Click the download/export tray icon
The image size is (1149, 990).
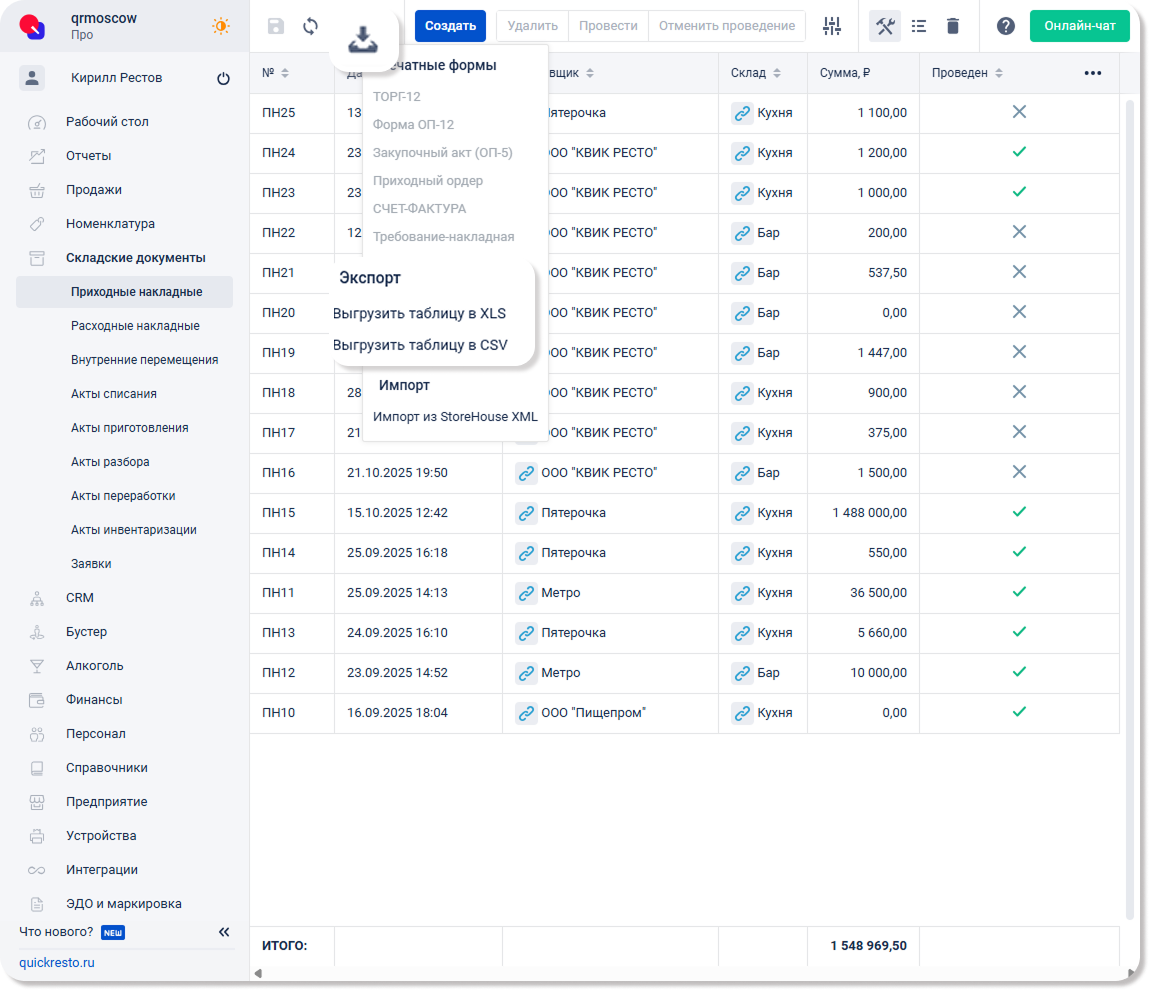[x=363, y=40]
